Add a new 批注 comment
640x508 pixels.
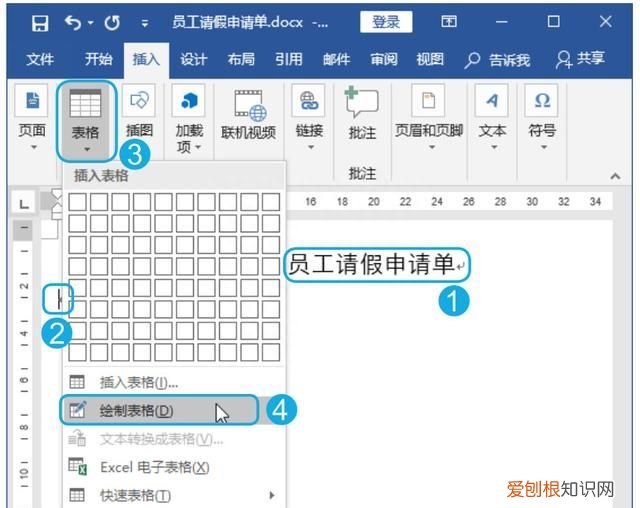click(362, 113)
